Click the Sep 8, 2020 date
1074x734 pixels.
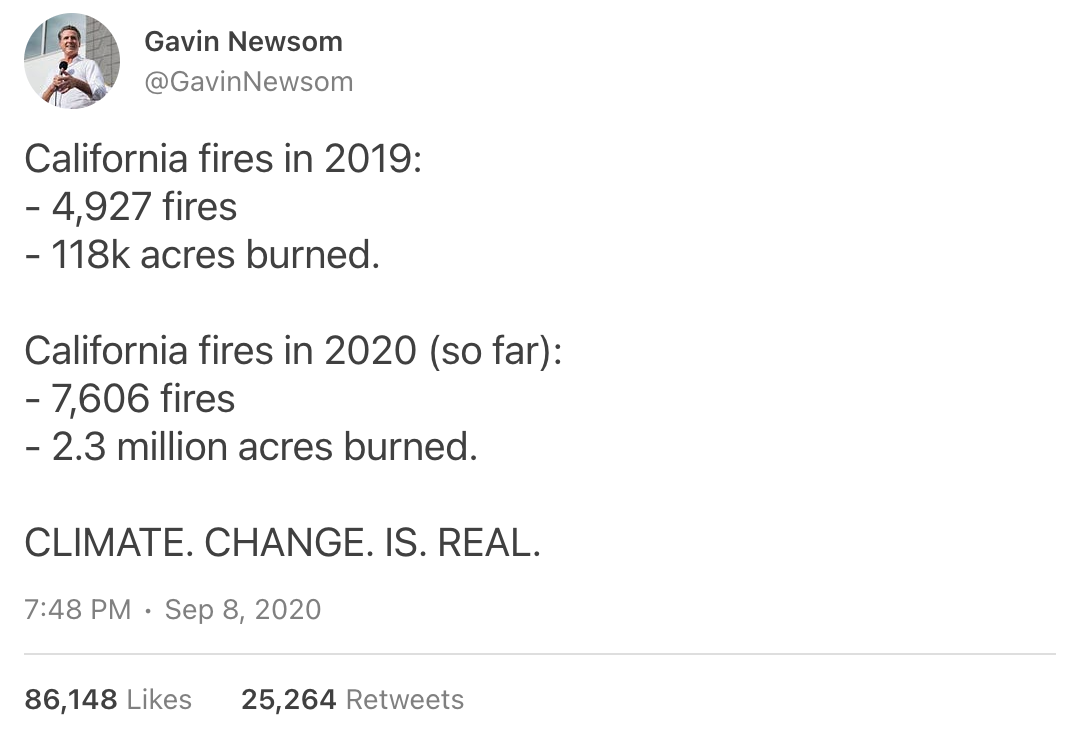242,609
